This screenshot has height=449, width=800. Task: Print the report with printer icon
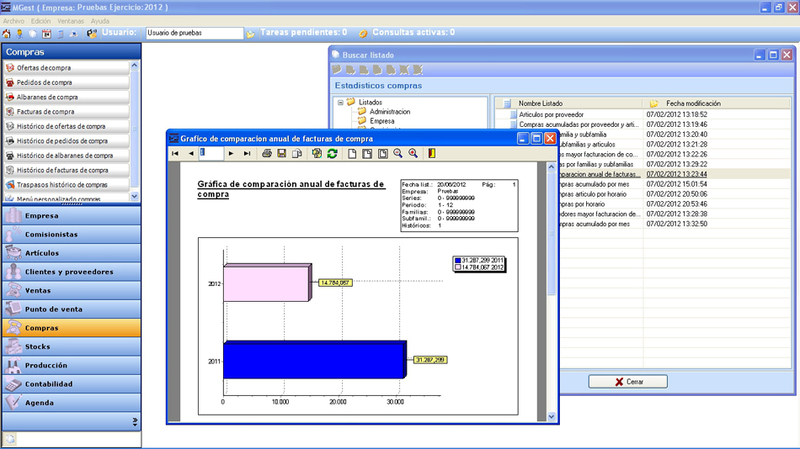tap(266, 154)
